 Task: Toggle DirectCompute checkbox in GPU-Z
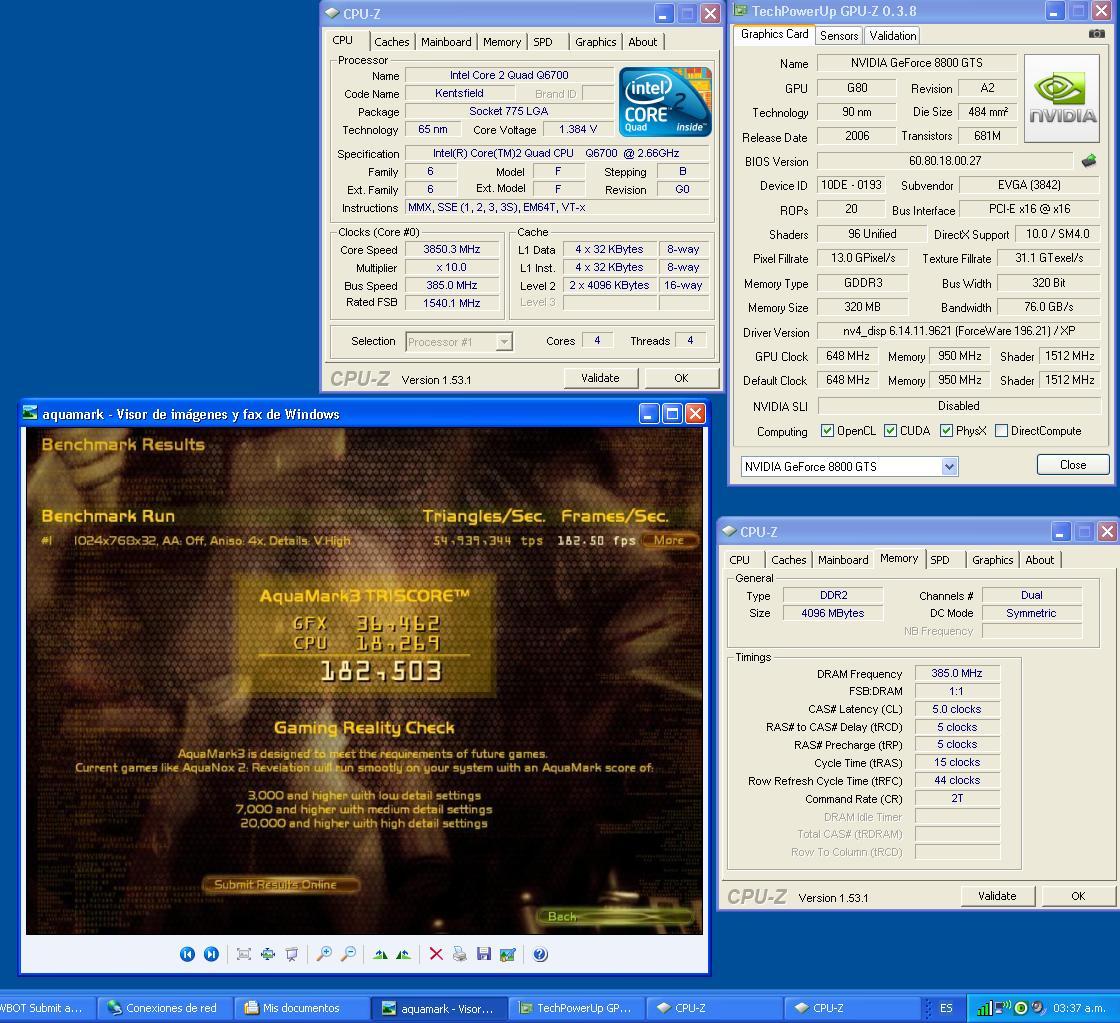tap(1001, 431)
